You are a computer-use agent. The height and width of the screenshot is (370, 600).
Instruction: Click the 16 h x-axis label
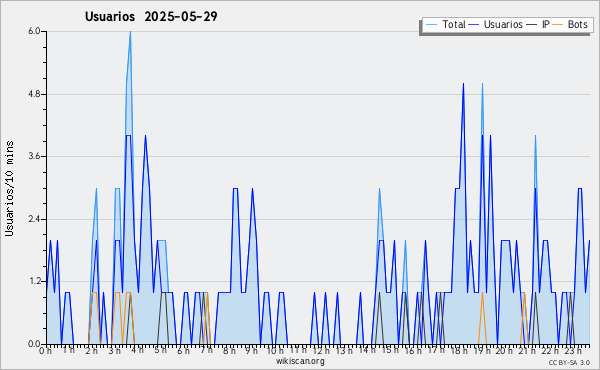tap(413, 350)
